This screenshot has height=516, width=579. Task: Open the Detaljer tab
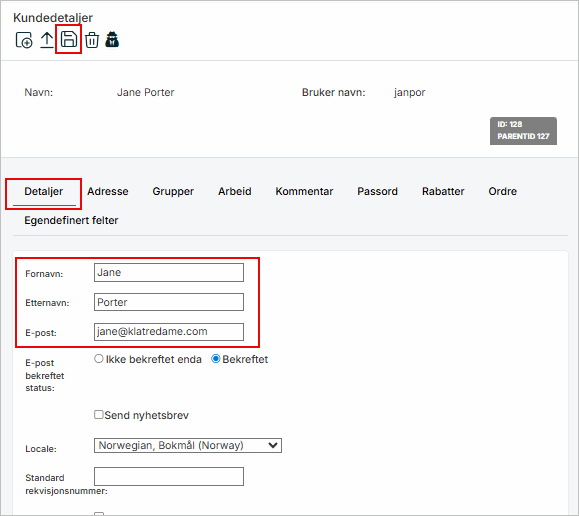coord(44,191)
